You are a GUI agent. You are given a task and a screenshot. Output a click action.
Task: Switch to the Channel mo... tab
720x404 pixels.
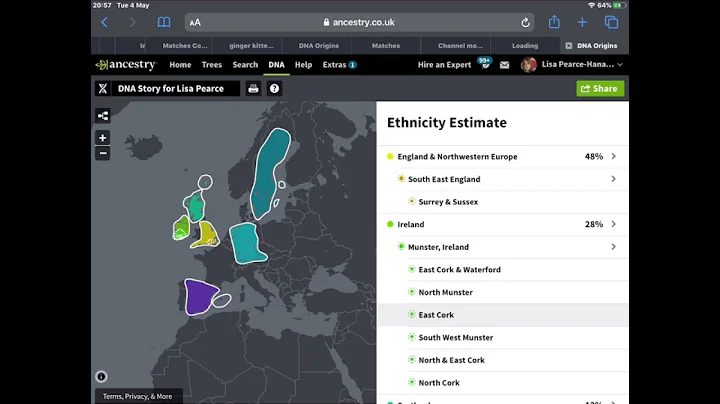tap(460, 45)
